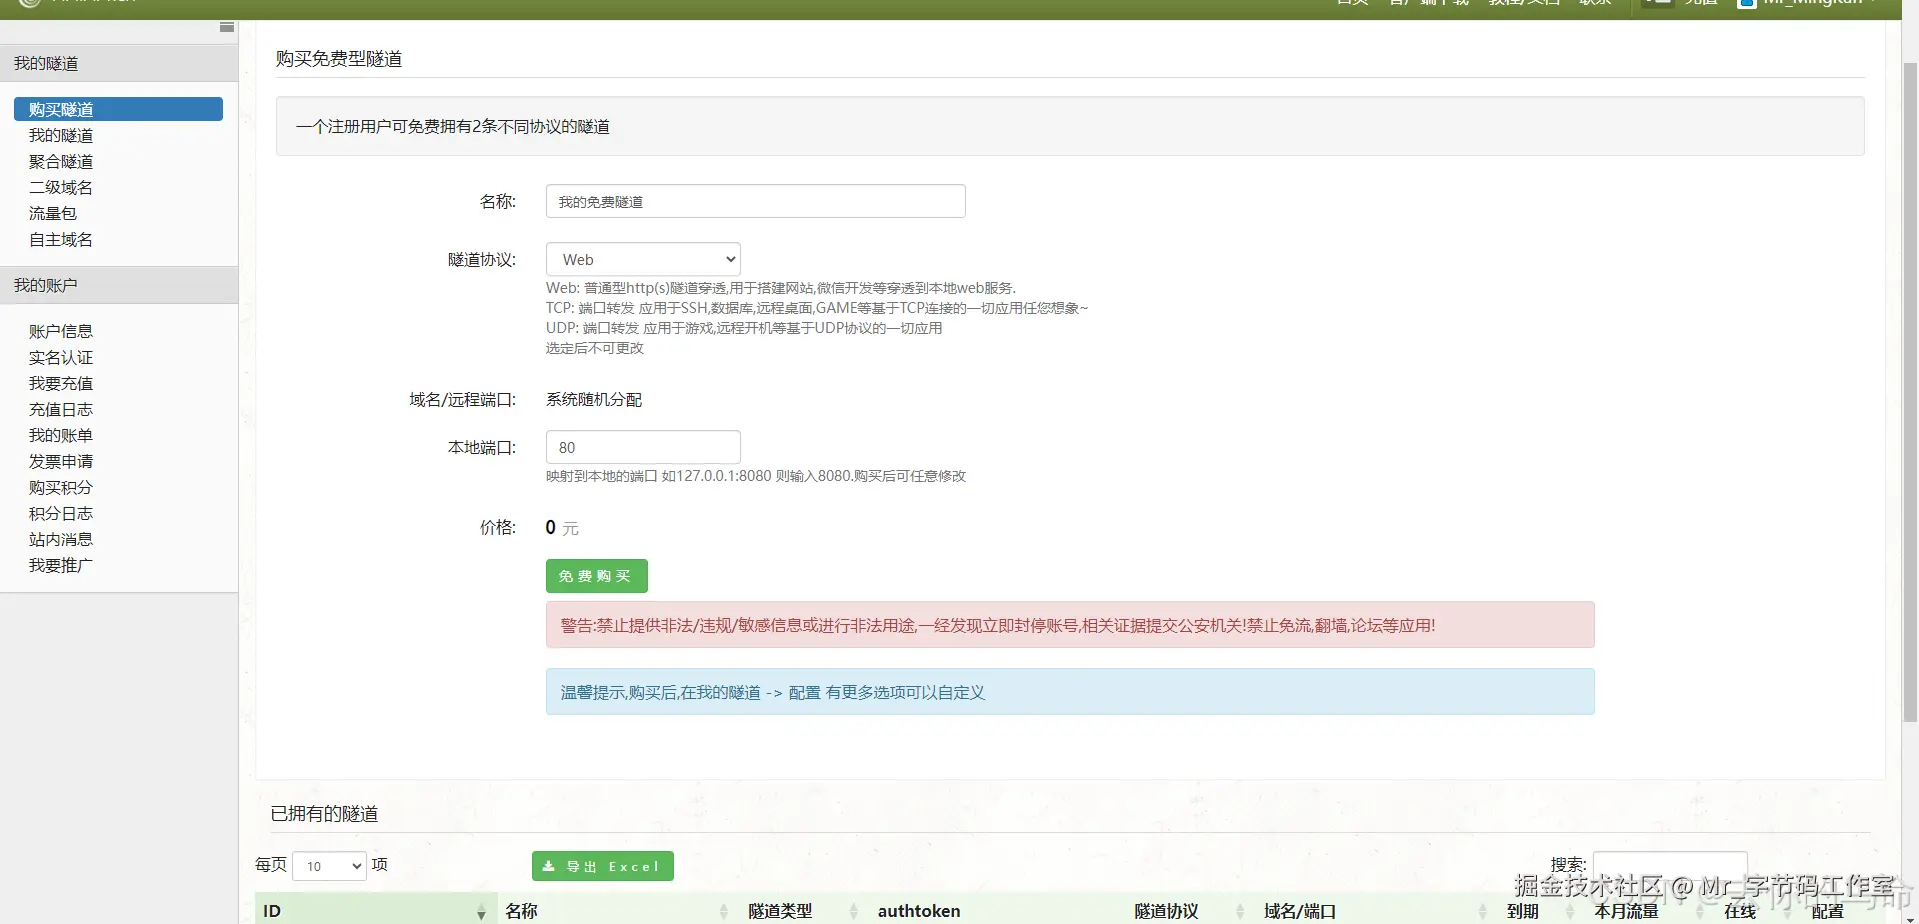Click the TCP: 端口转发 description line
The image size is (1919, 924).
pos(817,308)
